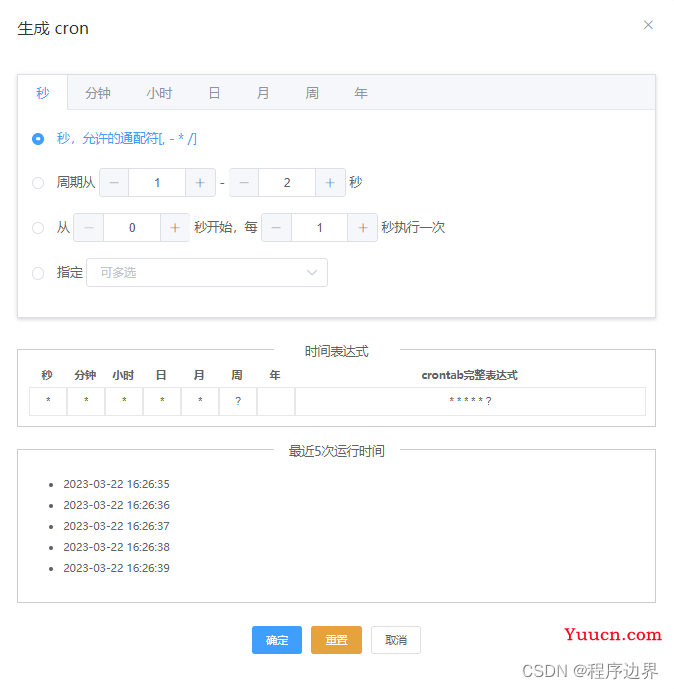Open the 可多选 dropdown

click(207, 272)
